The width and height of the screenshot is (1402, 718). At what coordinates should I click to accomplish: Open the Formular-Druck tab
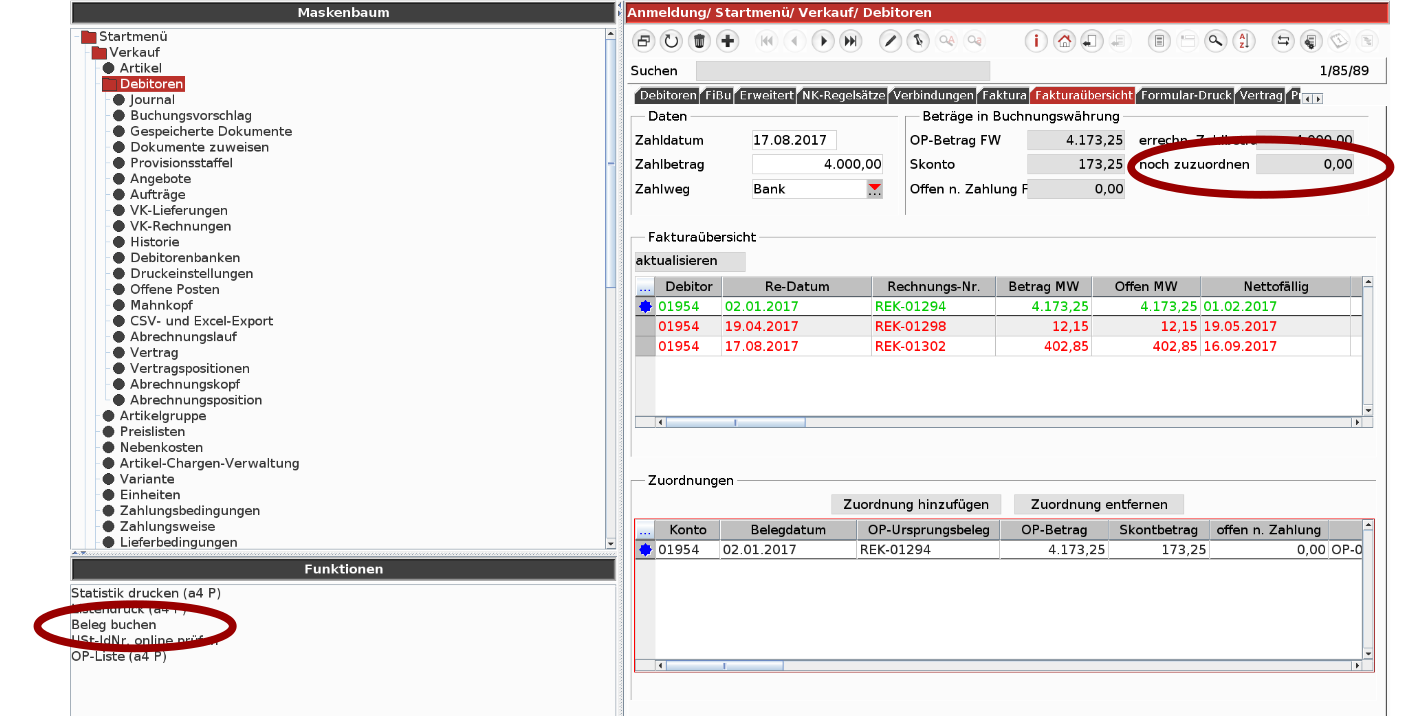(x=1185, y=96)
